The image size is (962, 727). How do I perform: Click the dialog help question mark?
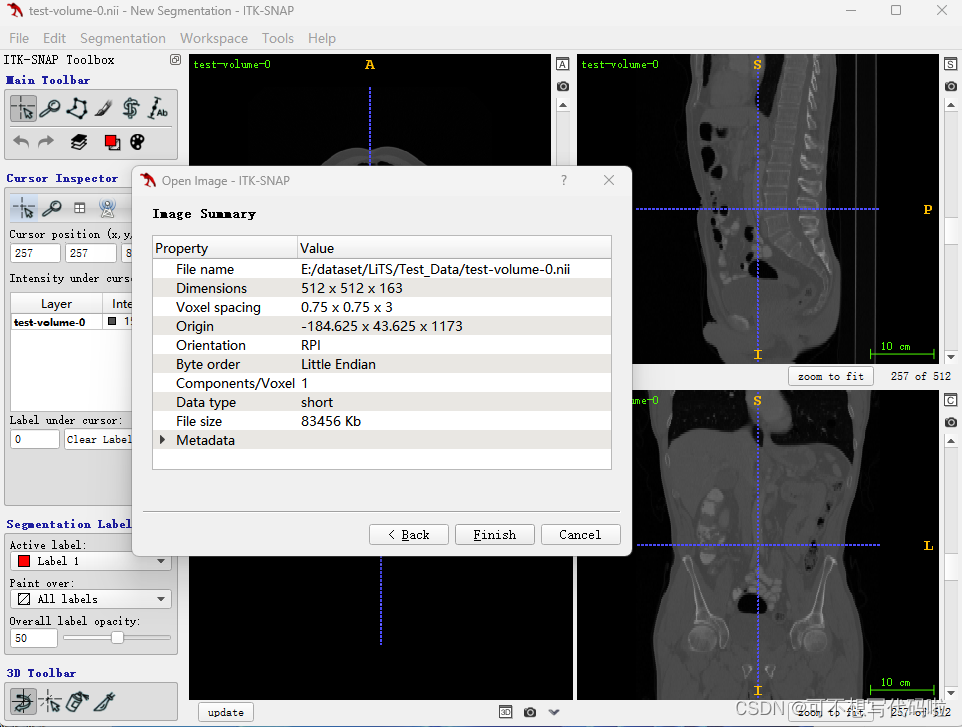(x=564, y=180)
